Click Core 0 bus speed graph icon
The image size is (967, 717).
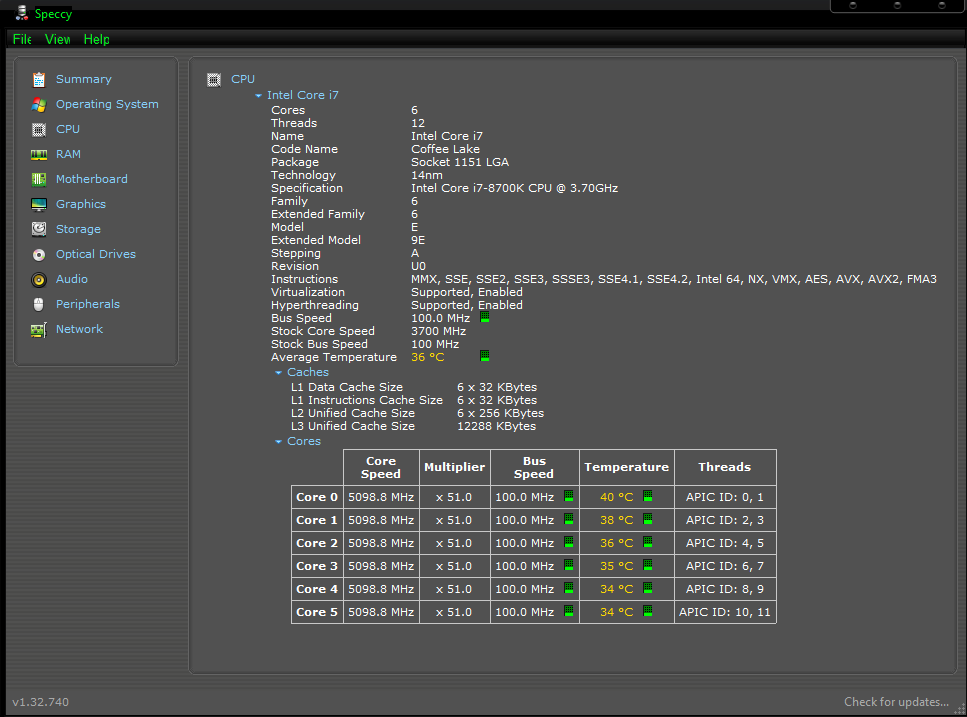point(569,496)
